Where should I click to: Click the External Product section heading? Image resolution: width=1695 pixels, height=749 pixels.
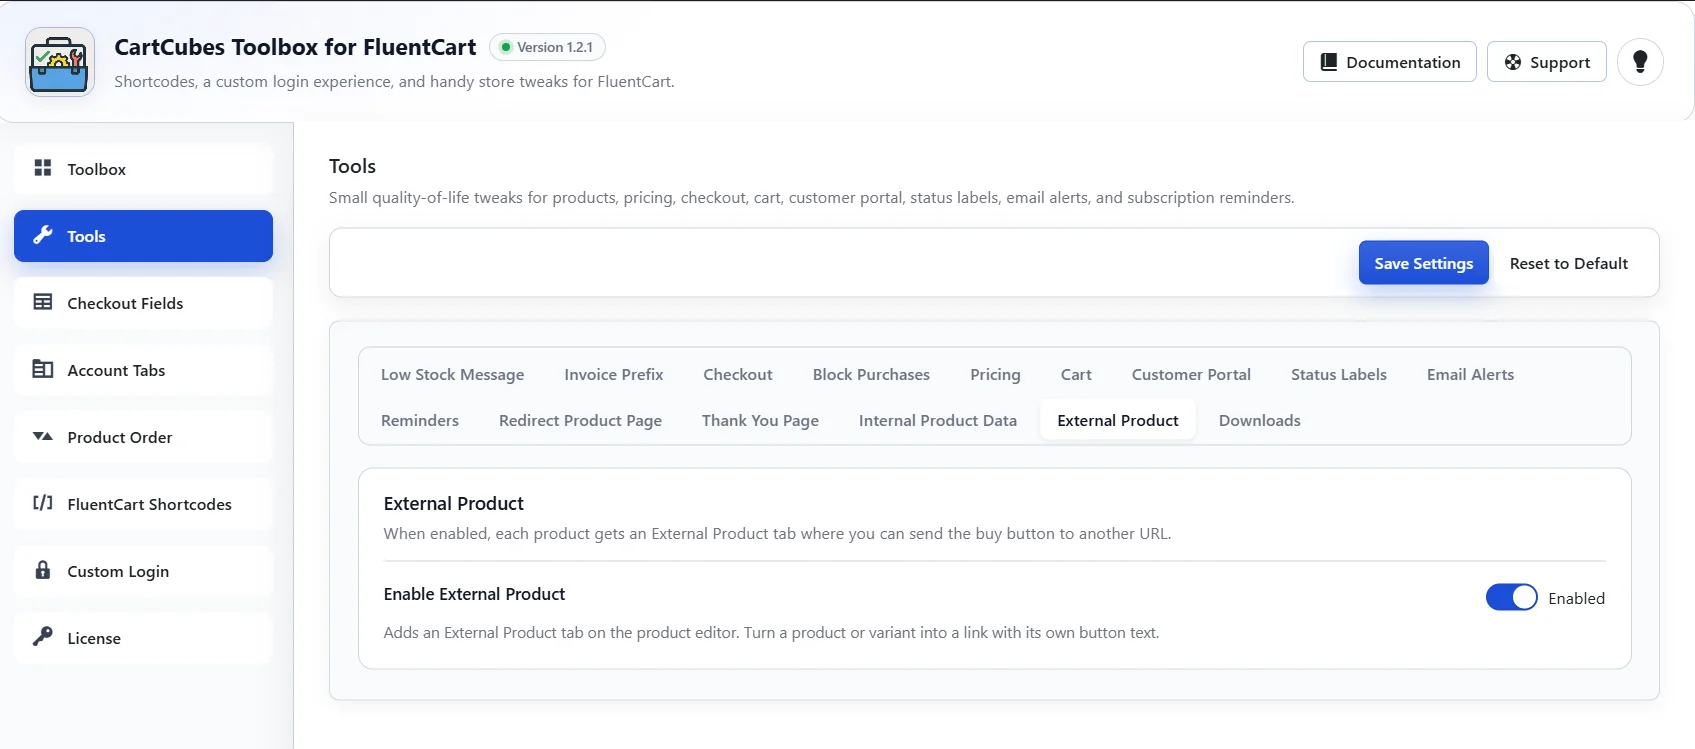pyautogui.click(x=453, y=503)
